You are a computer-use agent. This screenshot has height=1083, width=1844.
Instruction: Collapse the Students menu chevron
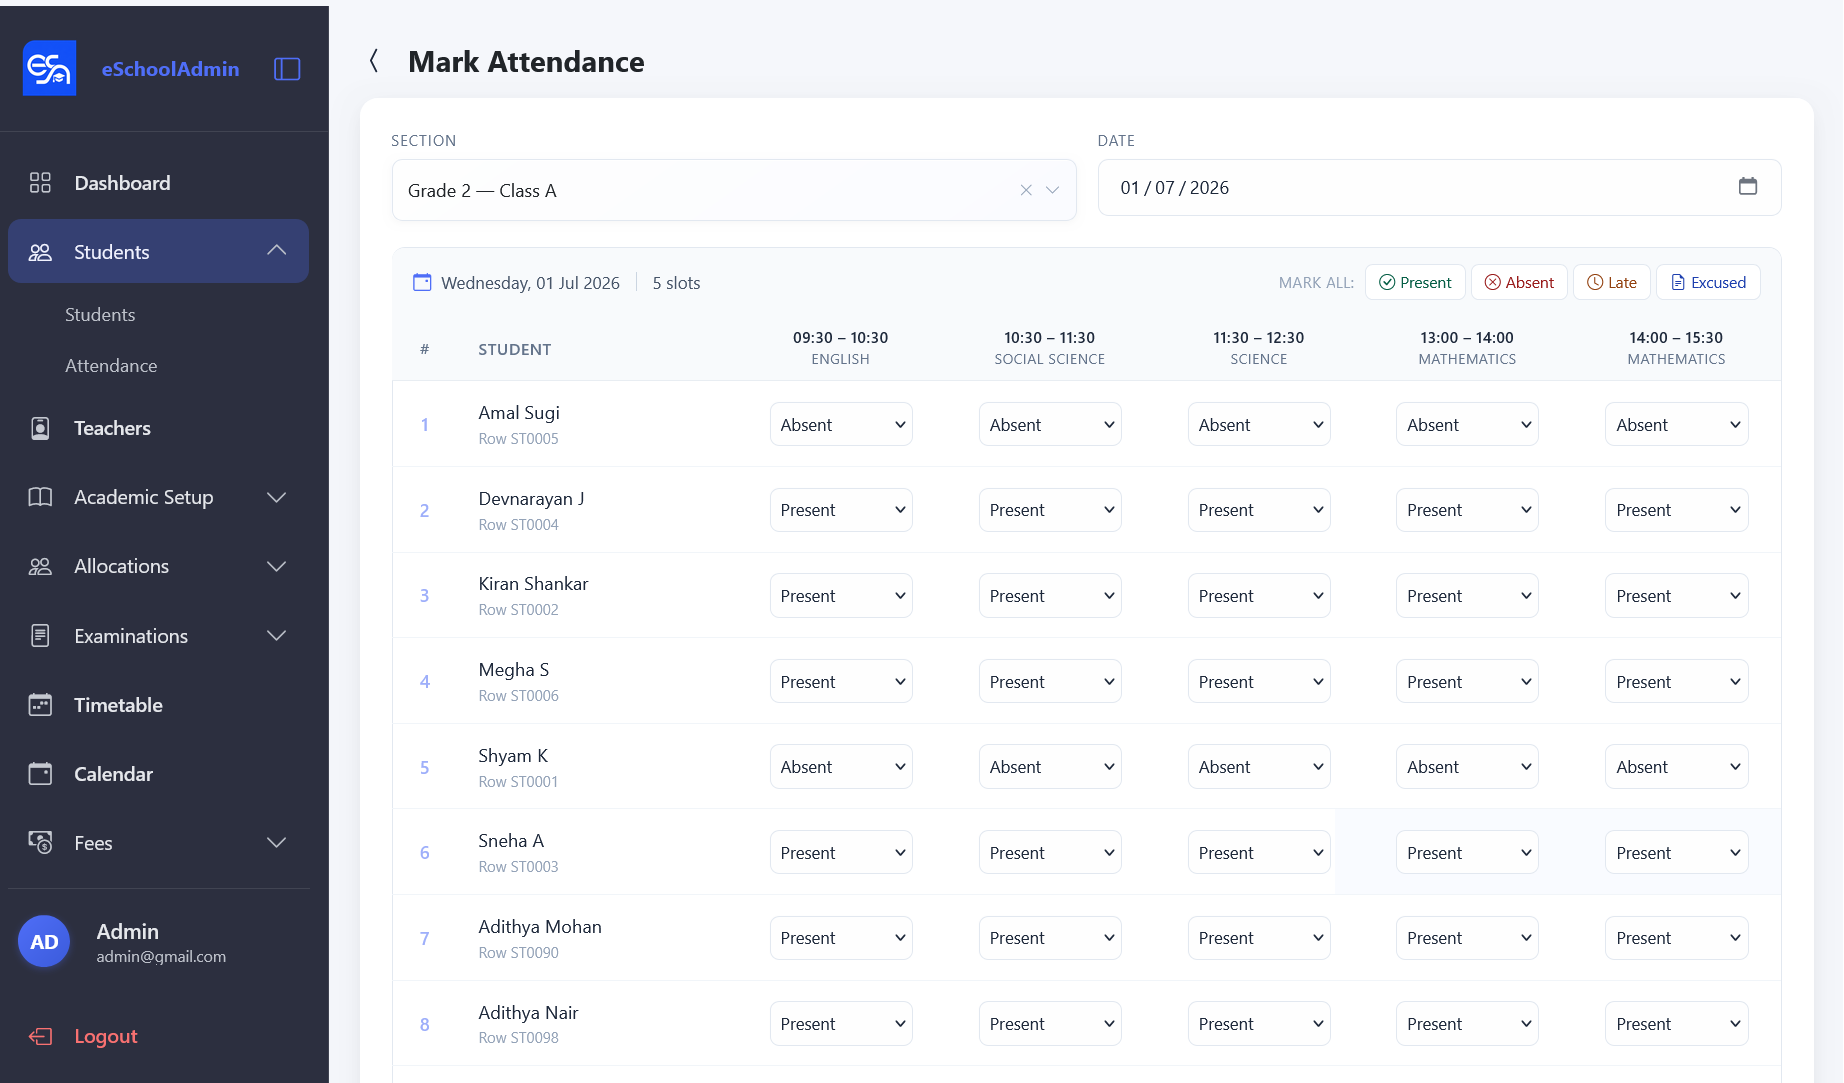point(277,251)
